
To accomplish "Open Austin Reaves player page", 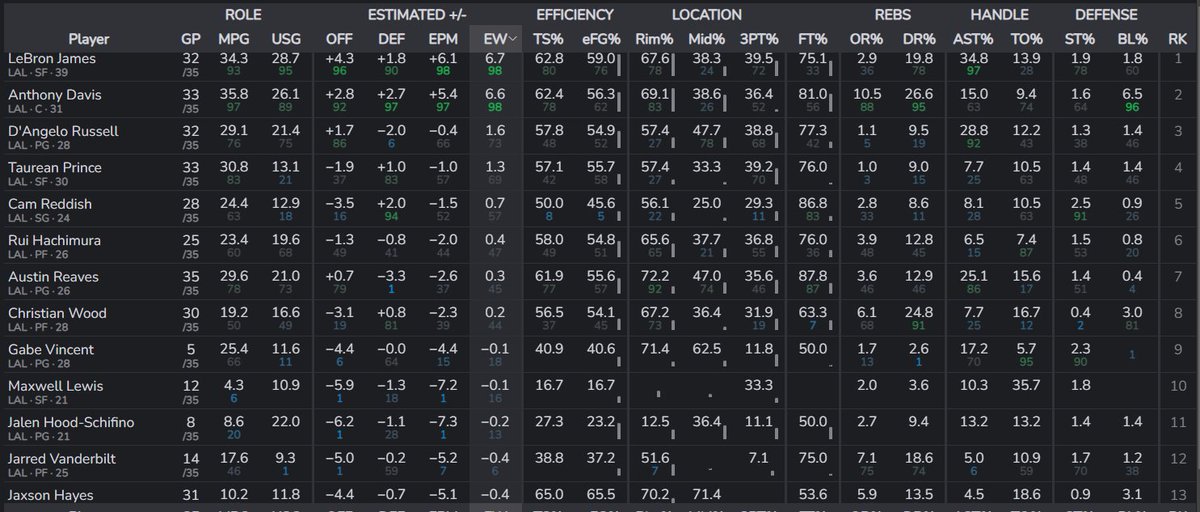I will pyautogui.click(x=52, y=277).
